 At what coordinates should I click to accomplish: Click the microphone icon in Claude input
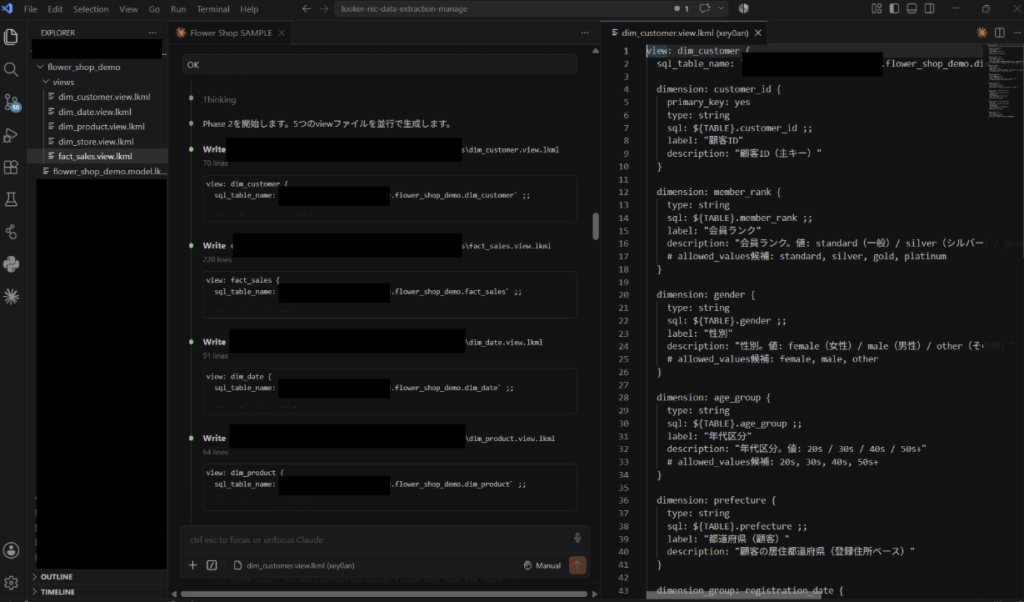coord(577,539)
